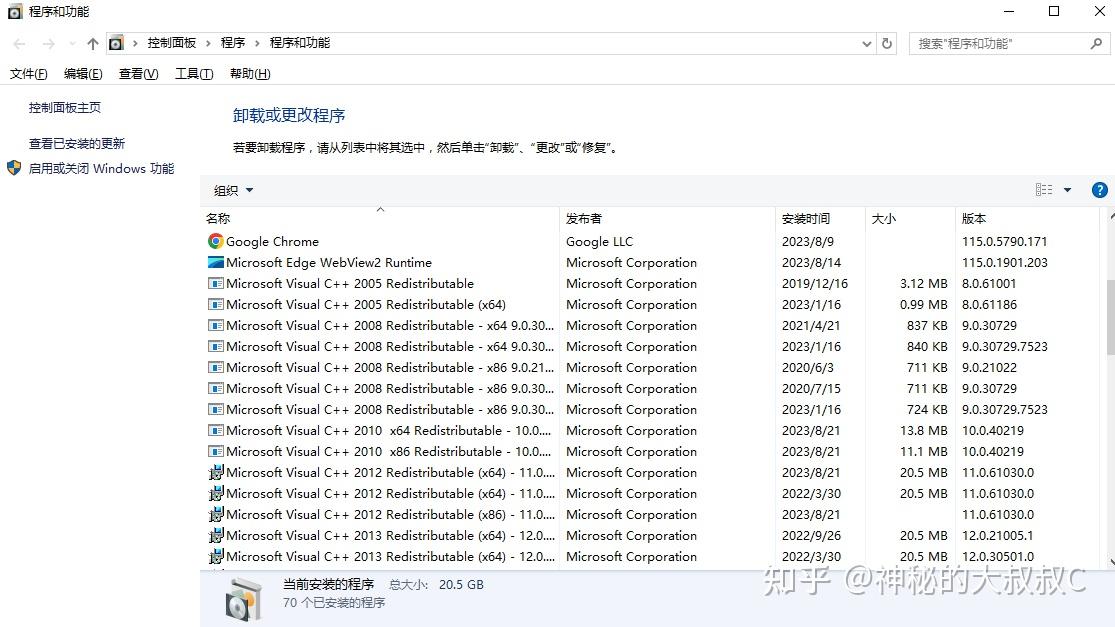1115x627 pixels.
Task: Sort by 版本 column header
Action: point(1028,218)
